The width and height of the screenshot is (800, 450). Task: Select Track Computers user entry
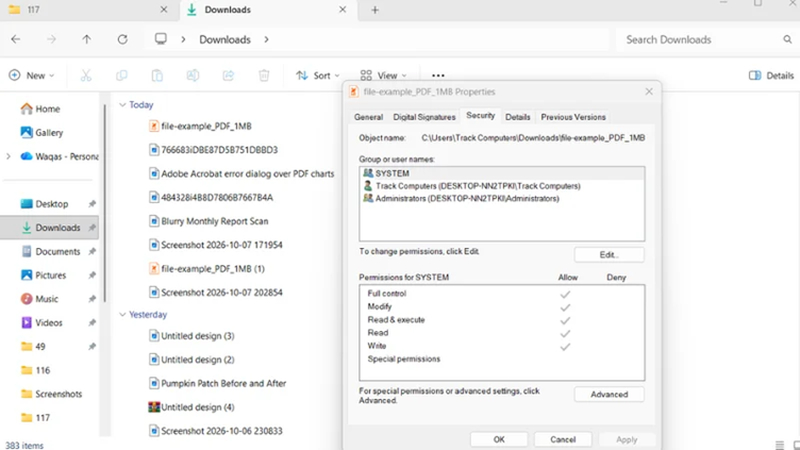[x=502, y=186]
